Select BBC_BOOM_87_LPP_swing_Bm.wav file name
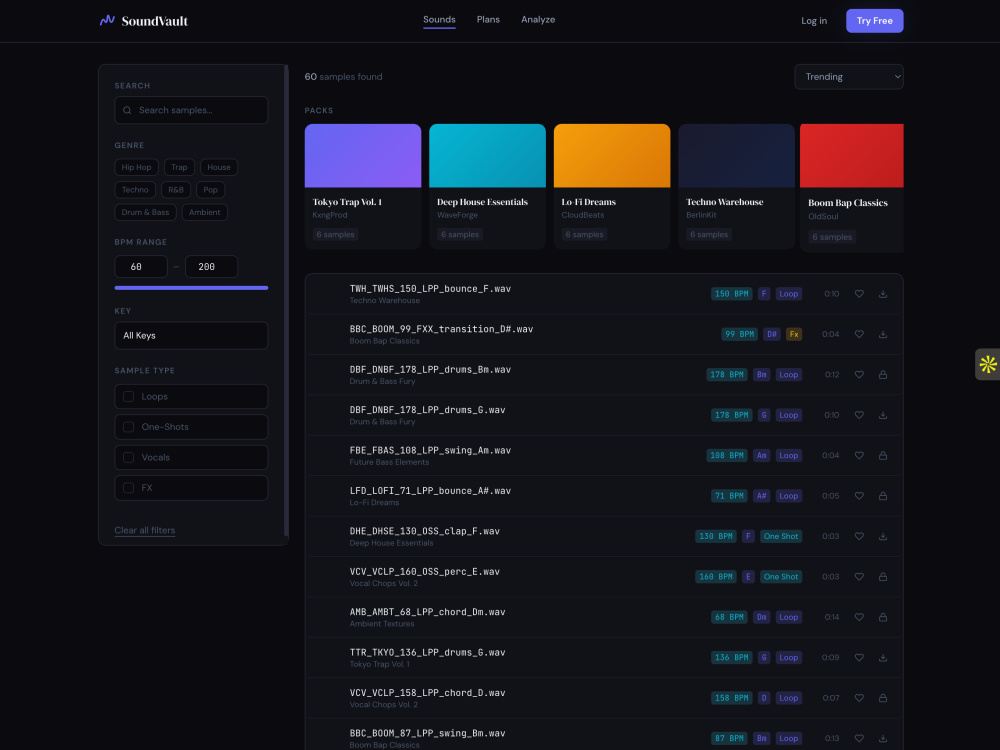The image size is (1000, 750). pyautogui.click(x=427, y=733)
